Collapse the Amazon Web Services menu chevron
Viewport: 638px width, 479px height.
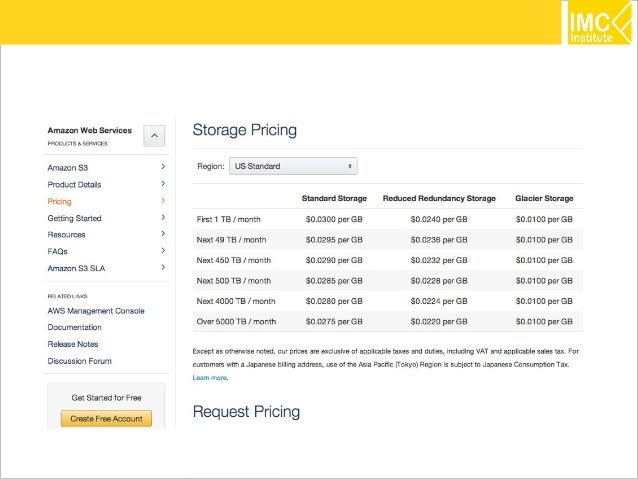point(154,136)
